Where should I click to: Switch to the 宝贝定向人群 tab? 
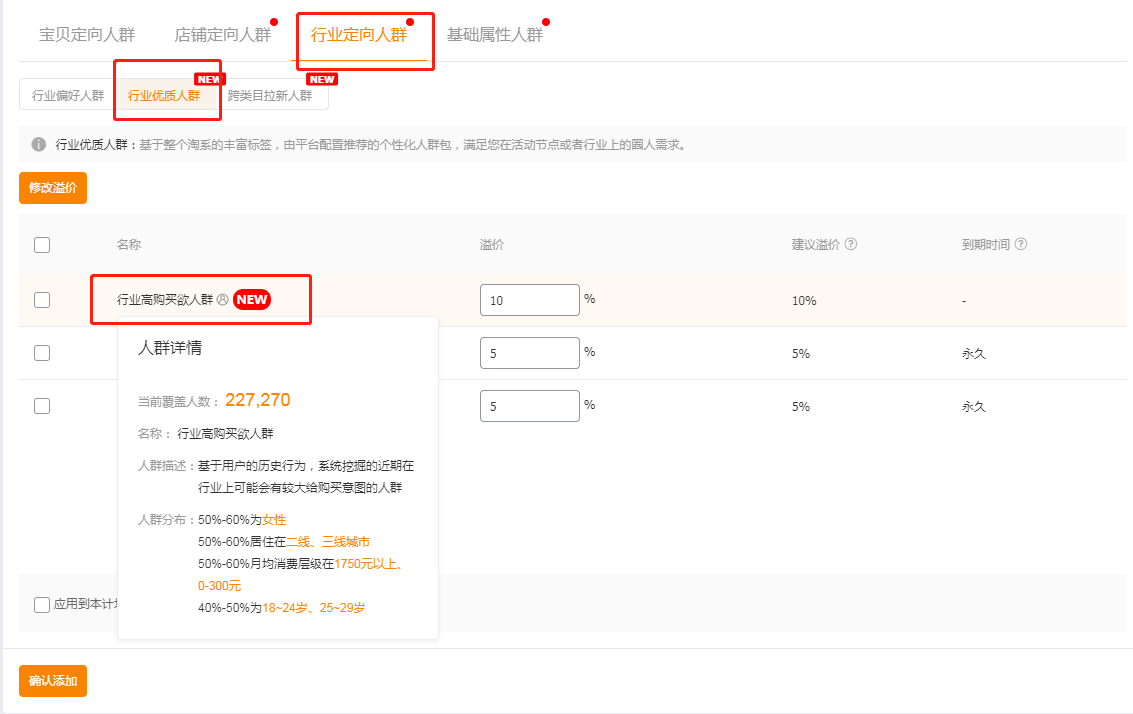point(87,35)
